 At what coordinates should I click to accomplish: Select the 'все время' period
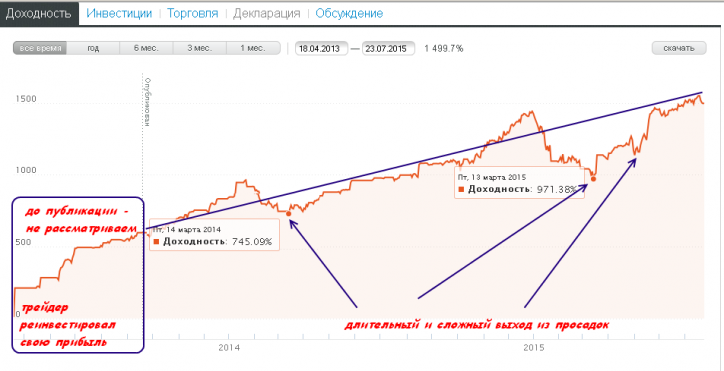[x=40, y=49]
